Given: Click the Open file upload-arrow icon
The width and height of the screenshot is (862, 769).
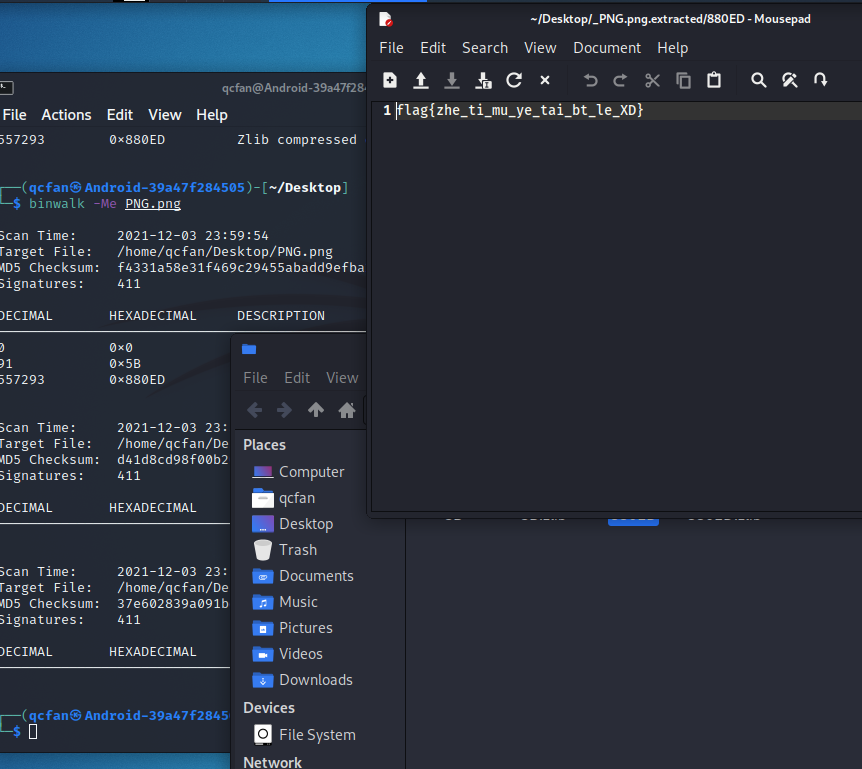Looking at the screenshot, I should [421, 80].
